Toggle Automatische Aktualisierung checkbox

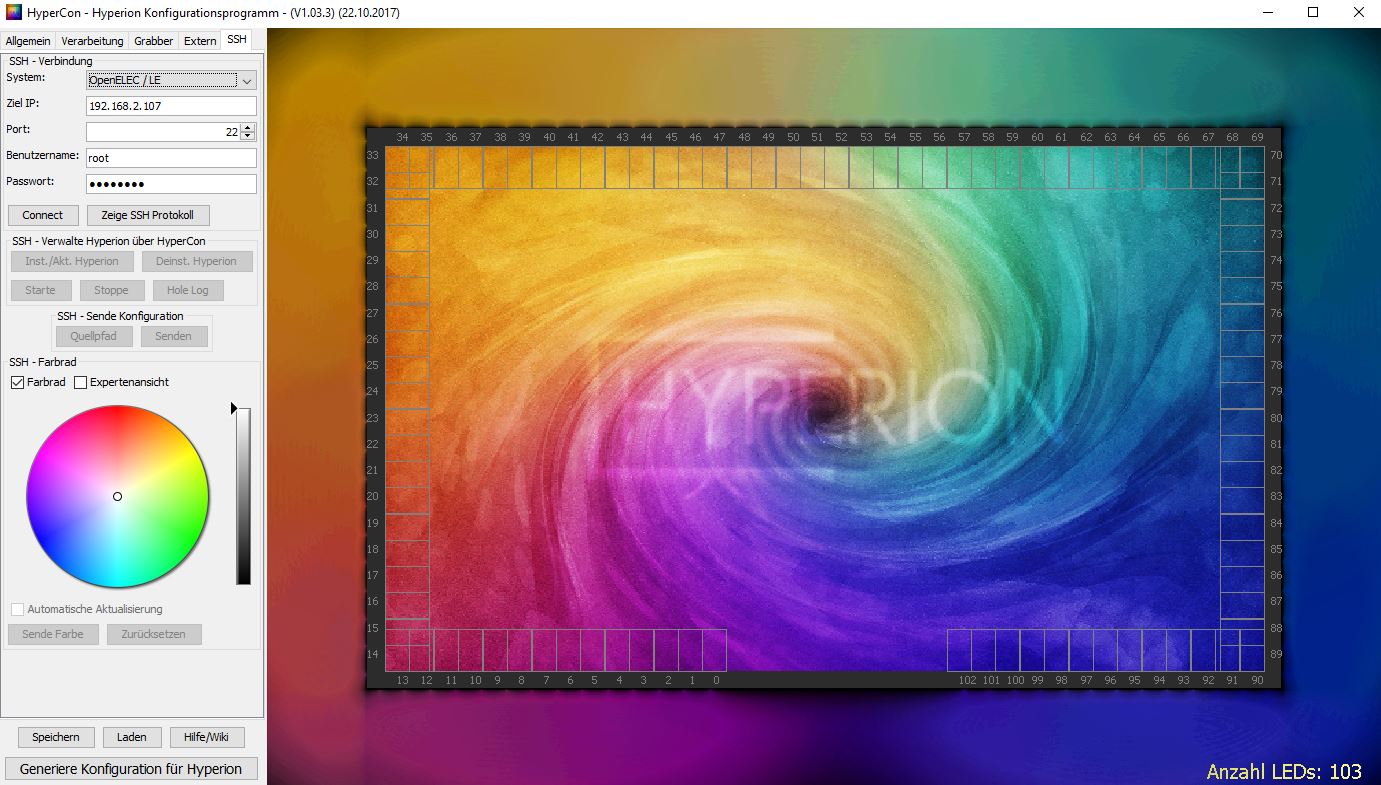click(18, 609)
